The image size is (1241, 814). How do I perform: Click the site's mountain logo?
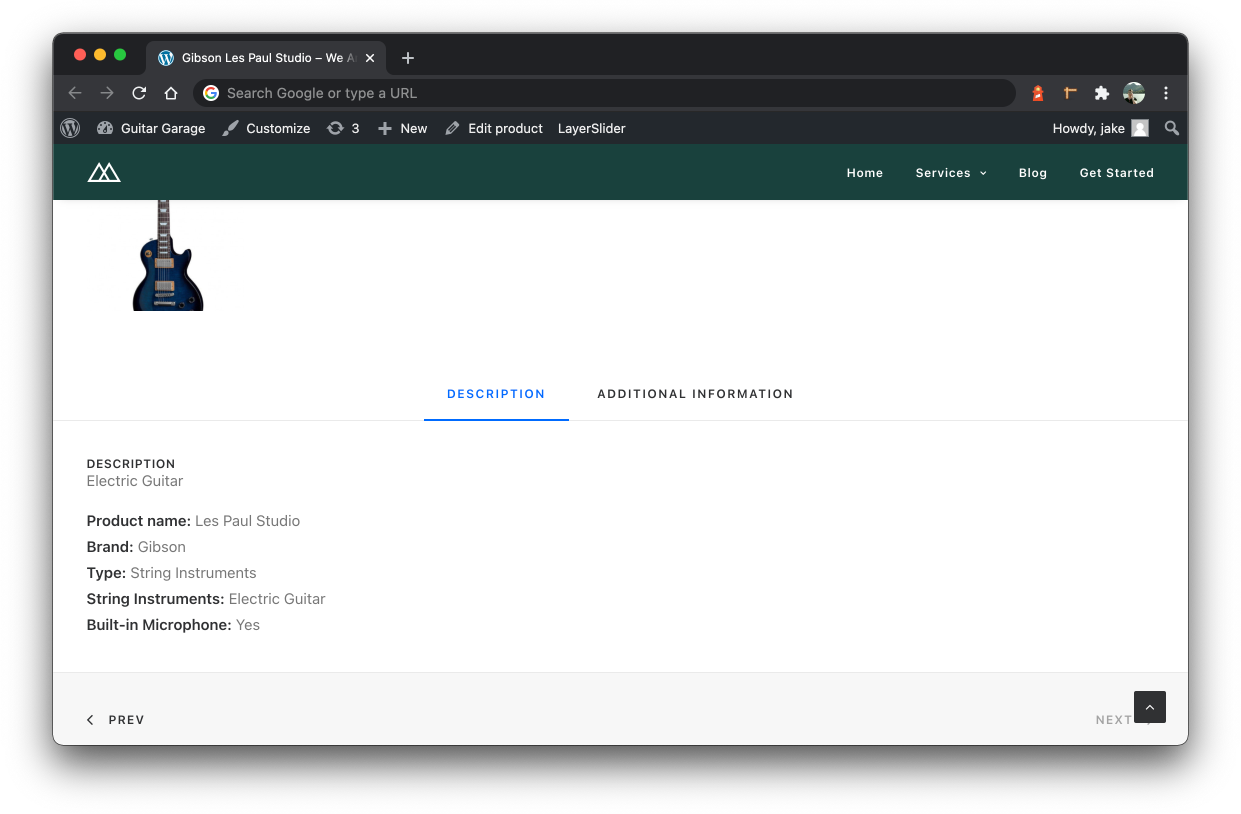click(104, 171)
